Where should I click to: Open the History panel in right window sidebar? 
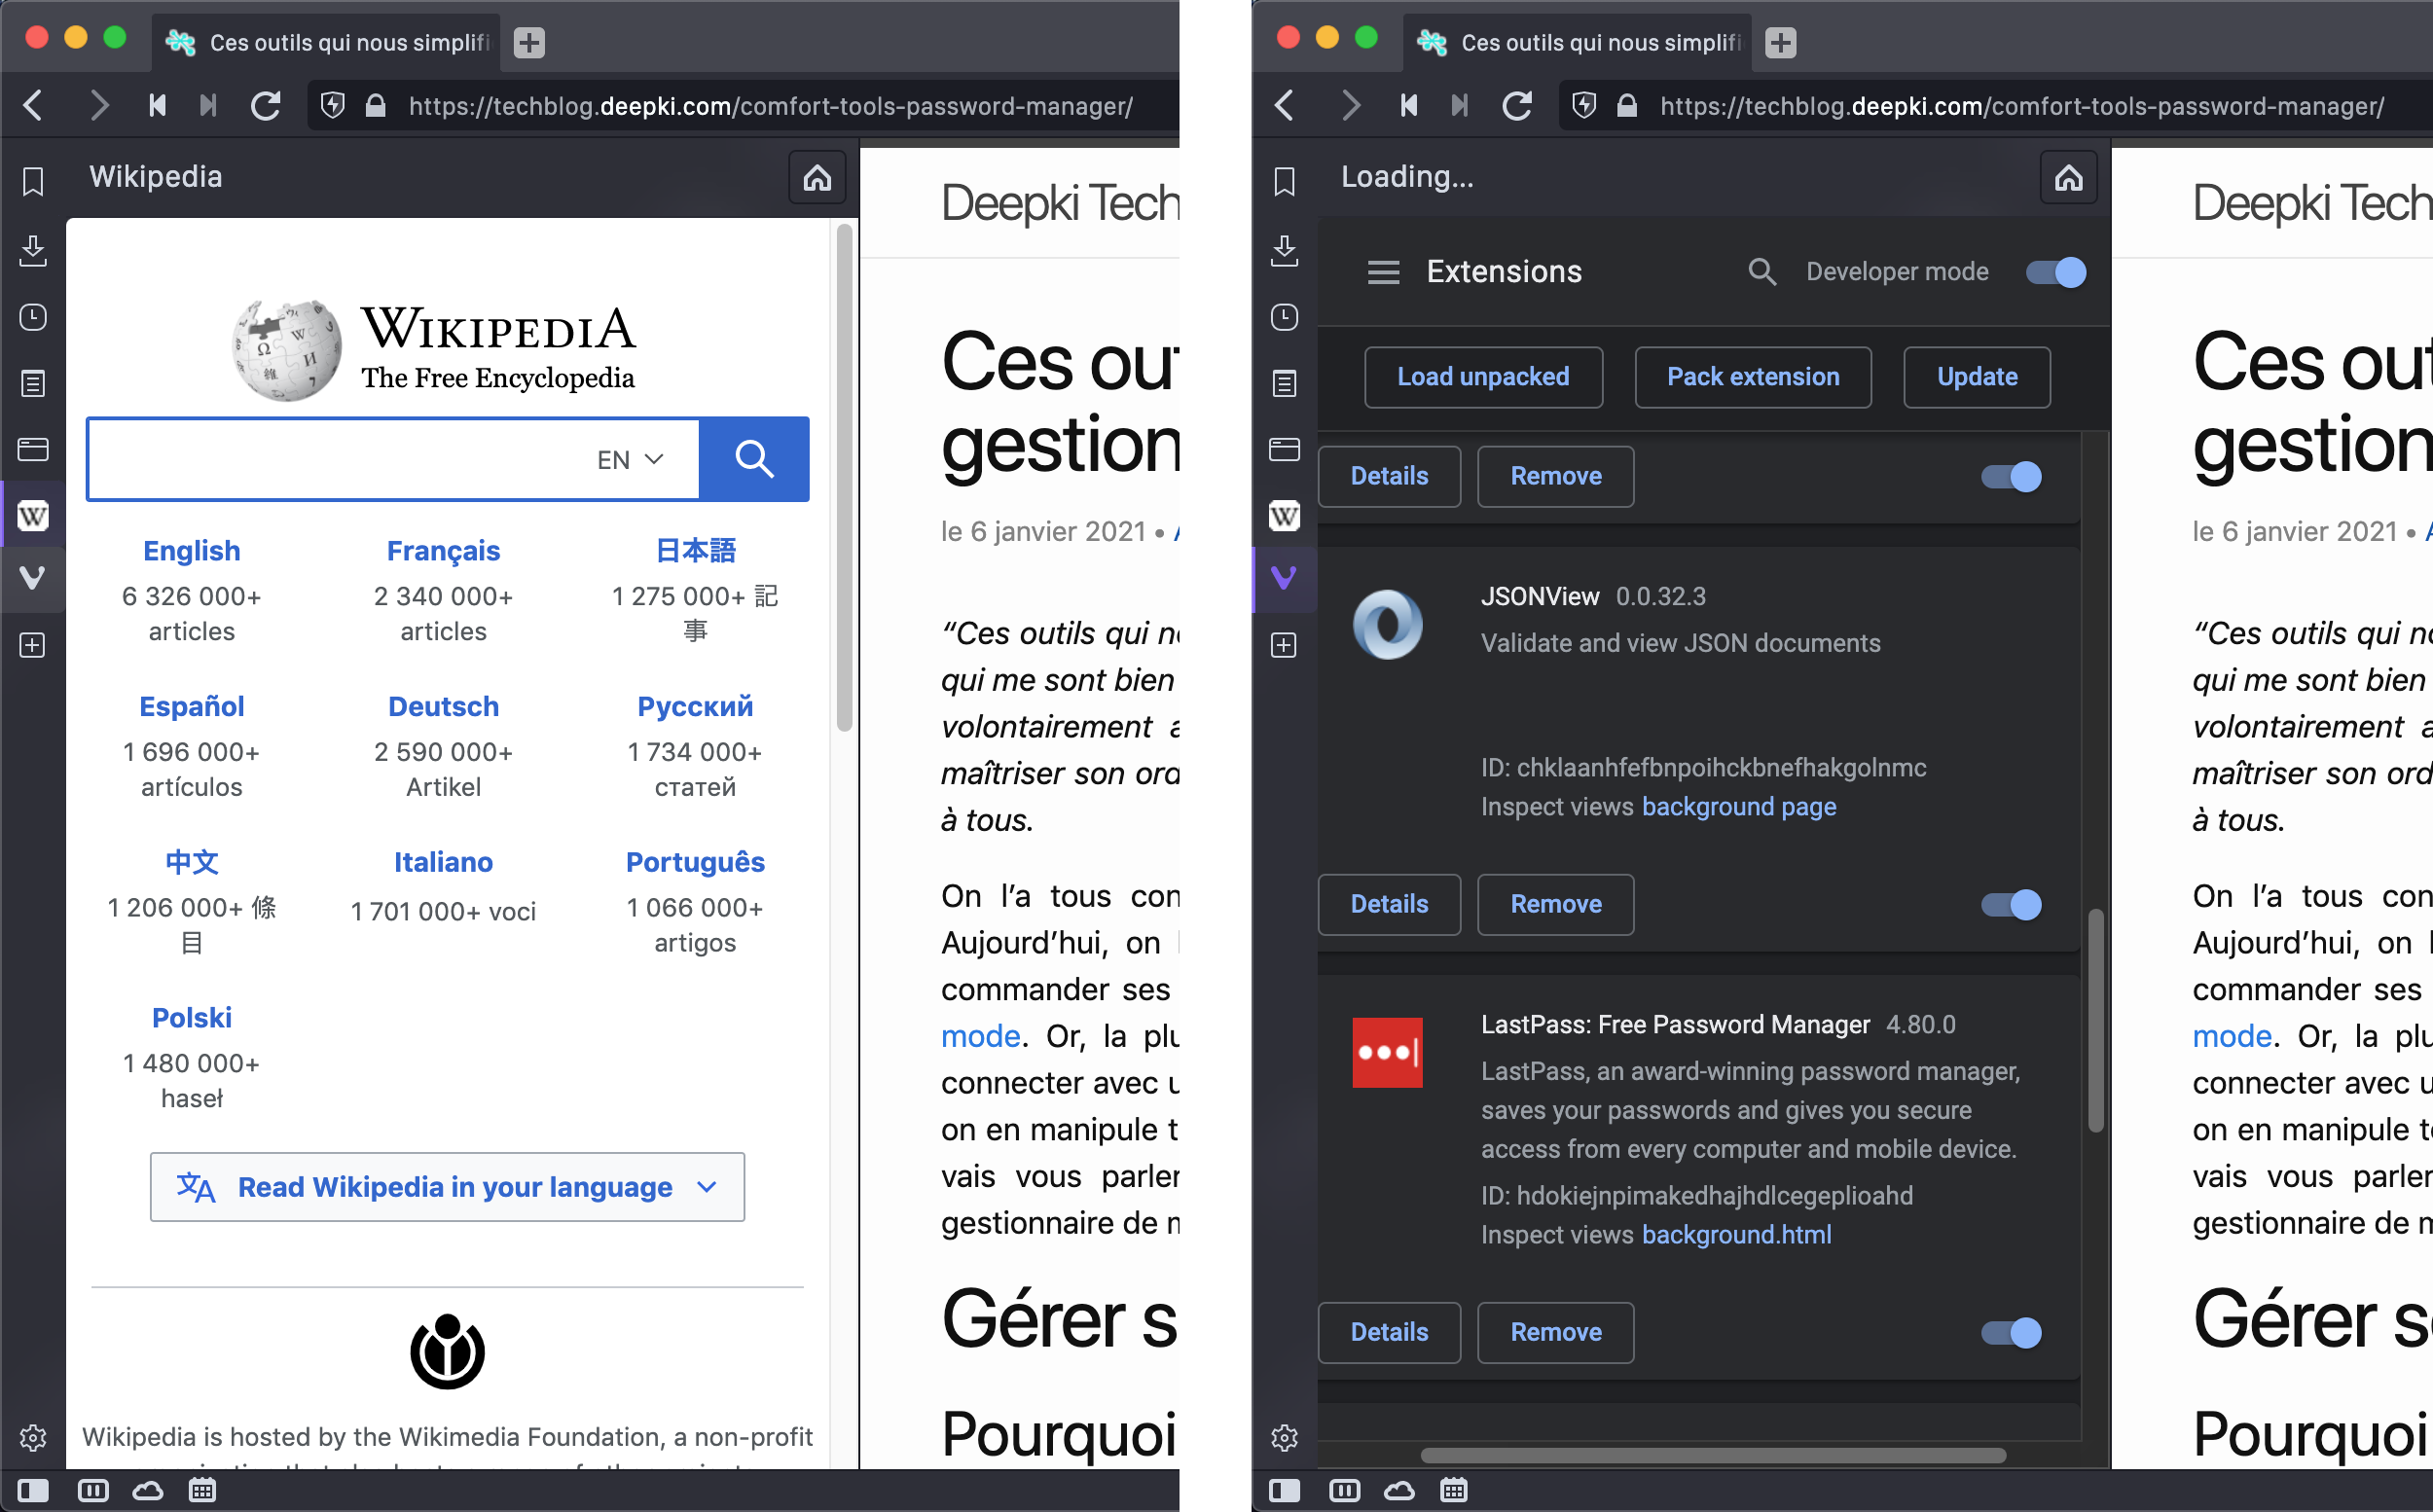tap(1284, 318)
